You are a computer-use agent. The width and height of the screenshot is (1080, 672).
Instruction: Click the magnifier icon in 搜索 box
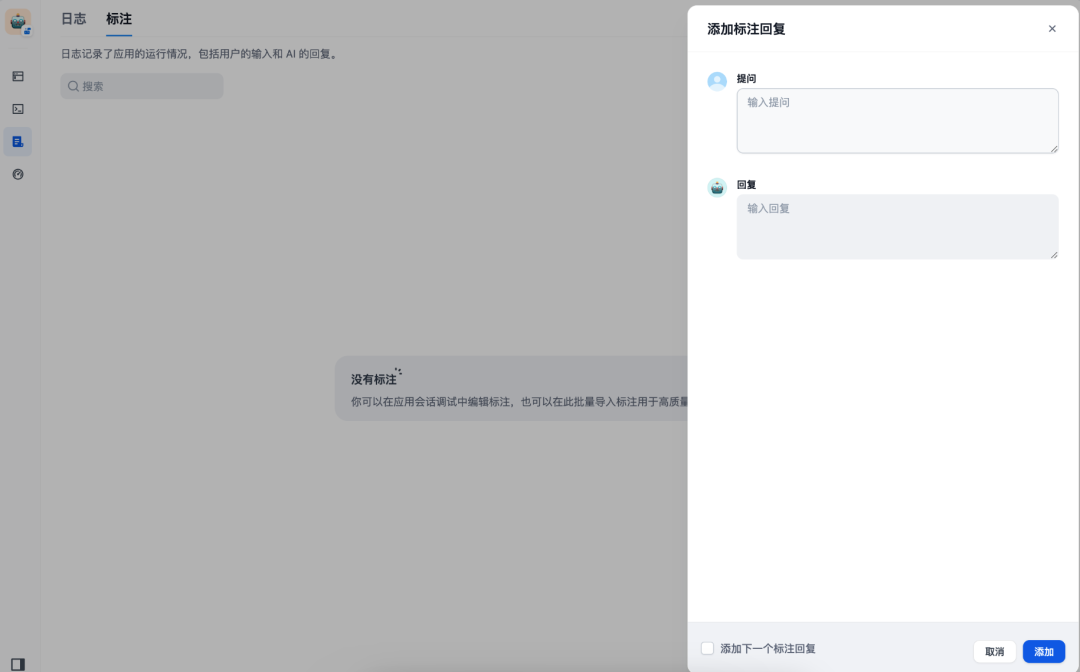73,86
